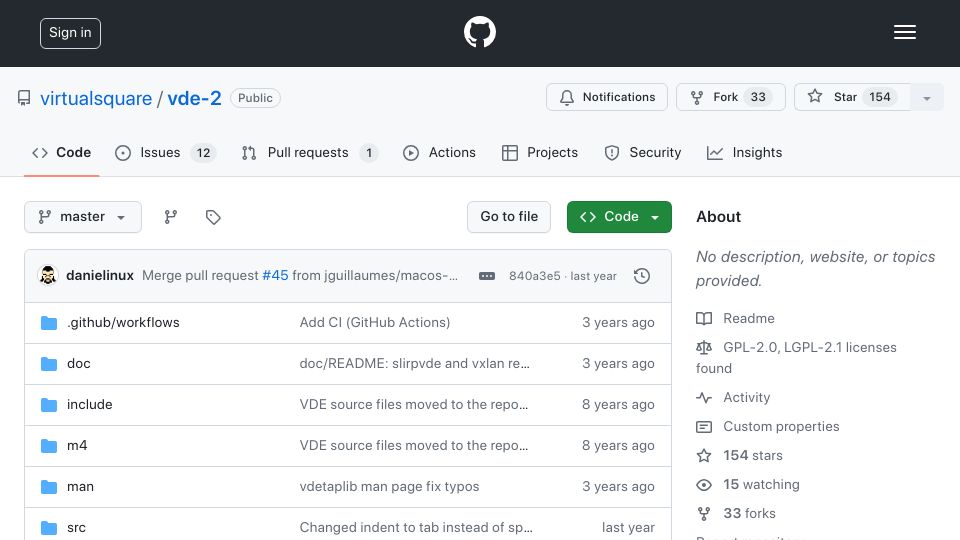View tags via the tag icon

pyautogui.click(x=213, y=217)
